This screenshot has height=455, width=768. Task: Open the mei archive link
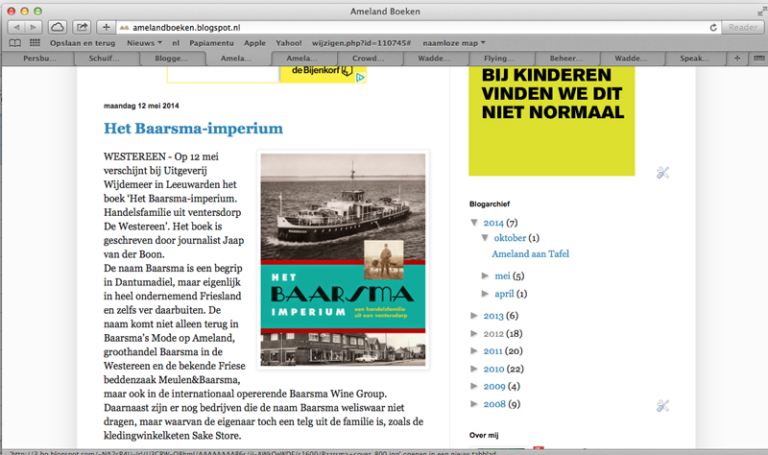click(503, 276)
